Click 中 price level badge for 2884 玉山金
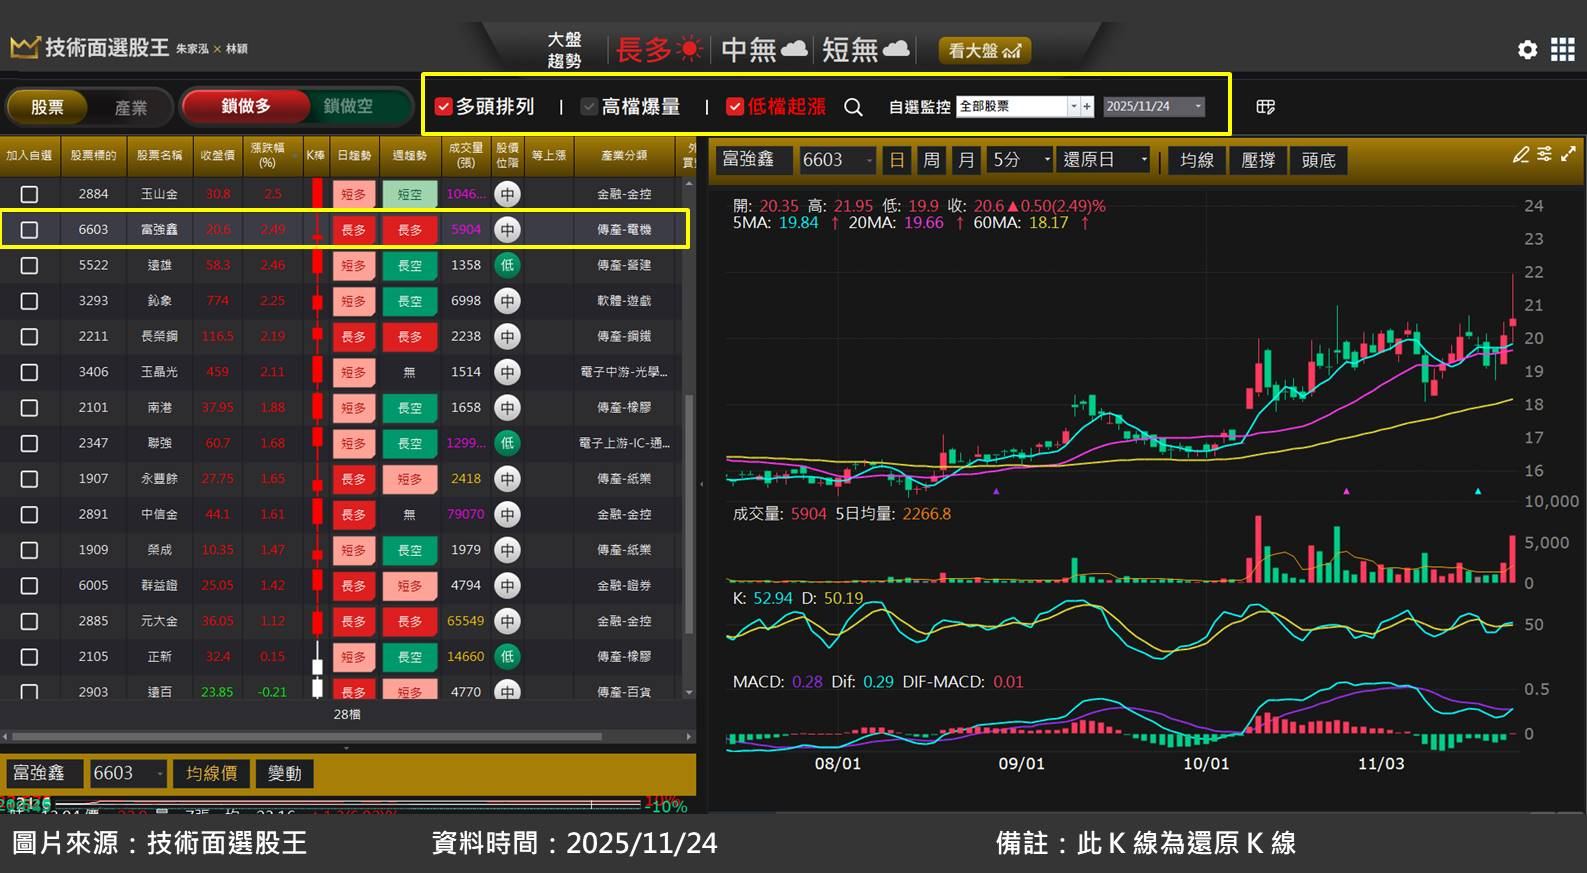This screenshot has width=1587, height=873. click(x=508, y=194)
